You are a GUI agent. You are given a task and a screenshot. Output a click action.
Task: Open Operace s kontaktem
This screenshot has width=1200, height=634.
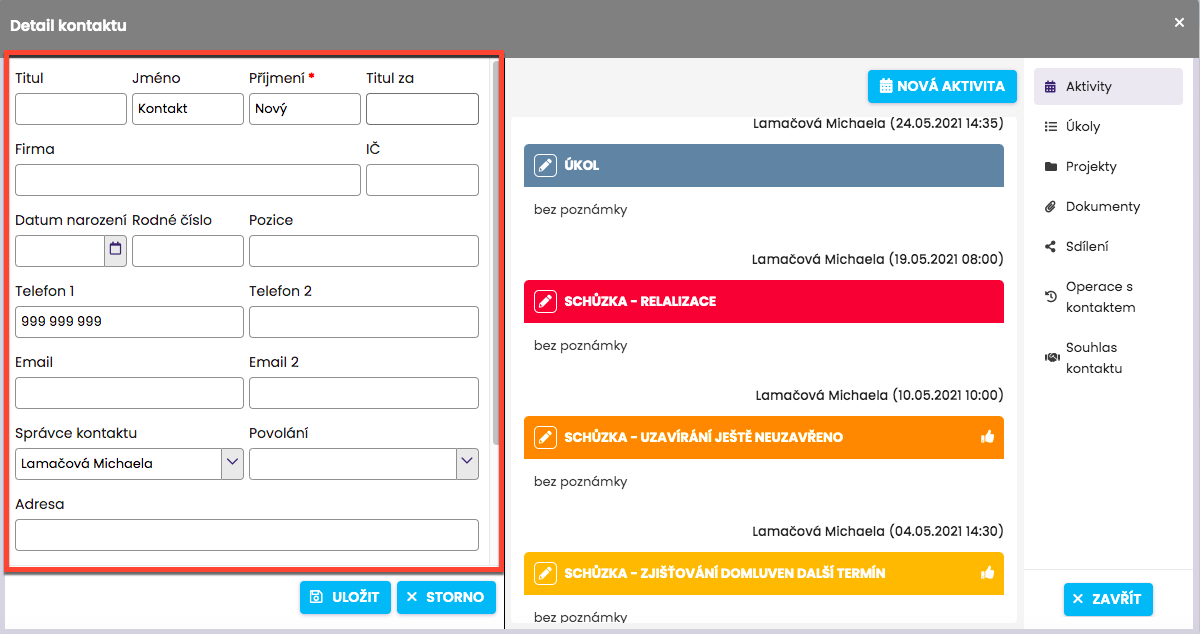(x=1100, y=297)
